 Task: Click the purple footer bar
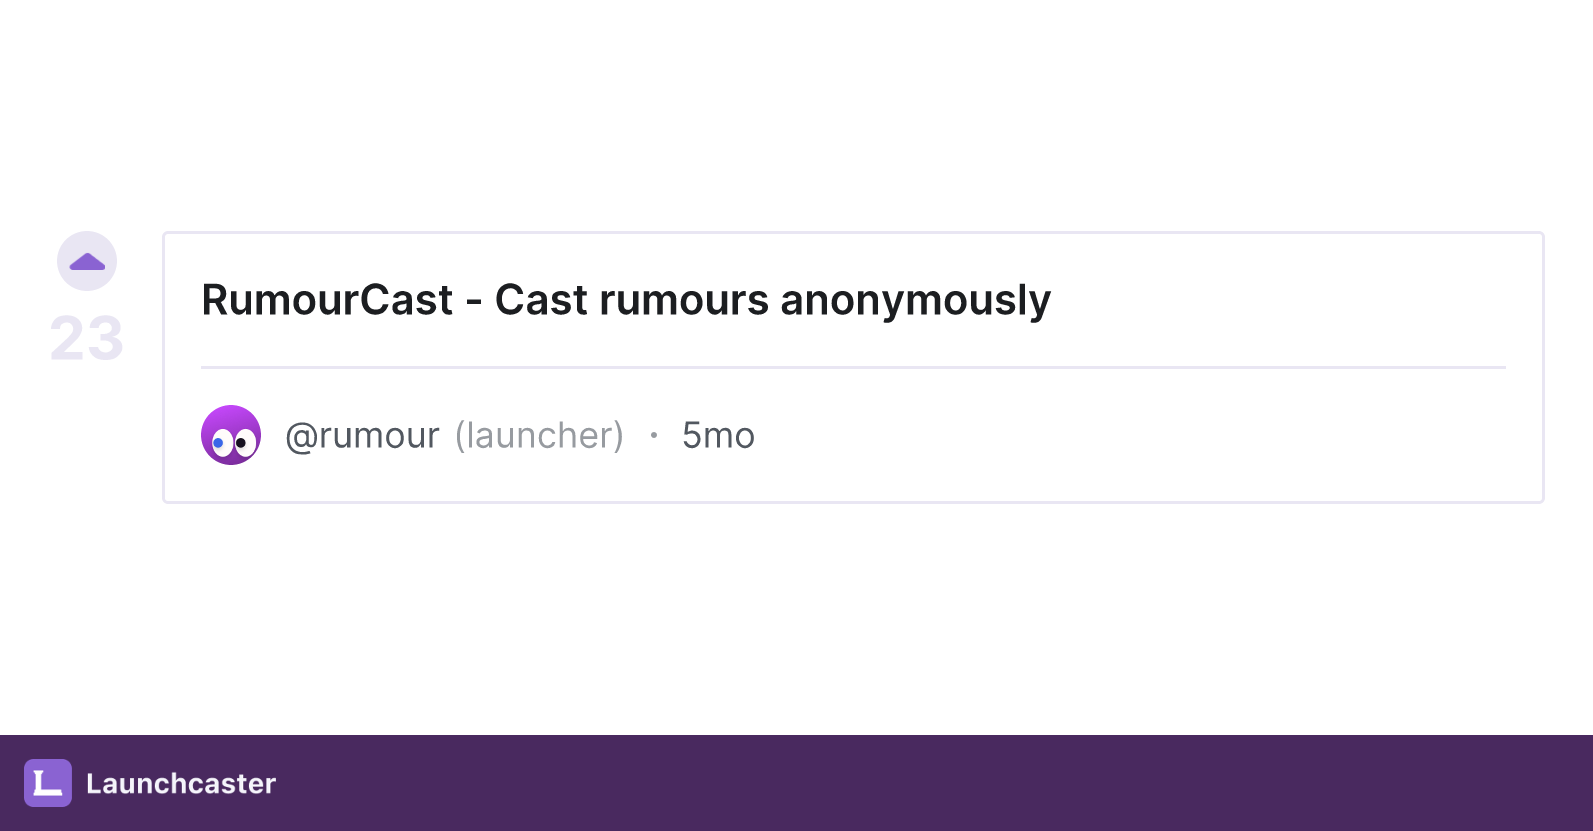coord(796,783)
